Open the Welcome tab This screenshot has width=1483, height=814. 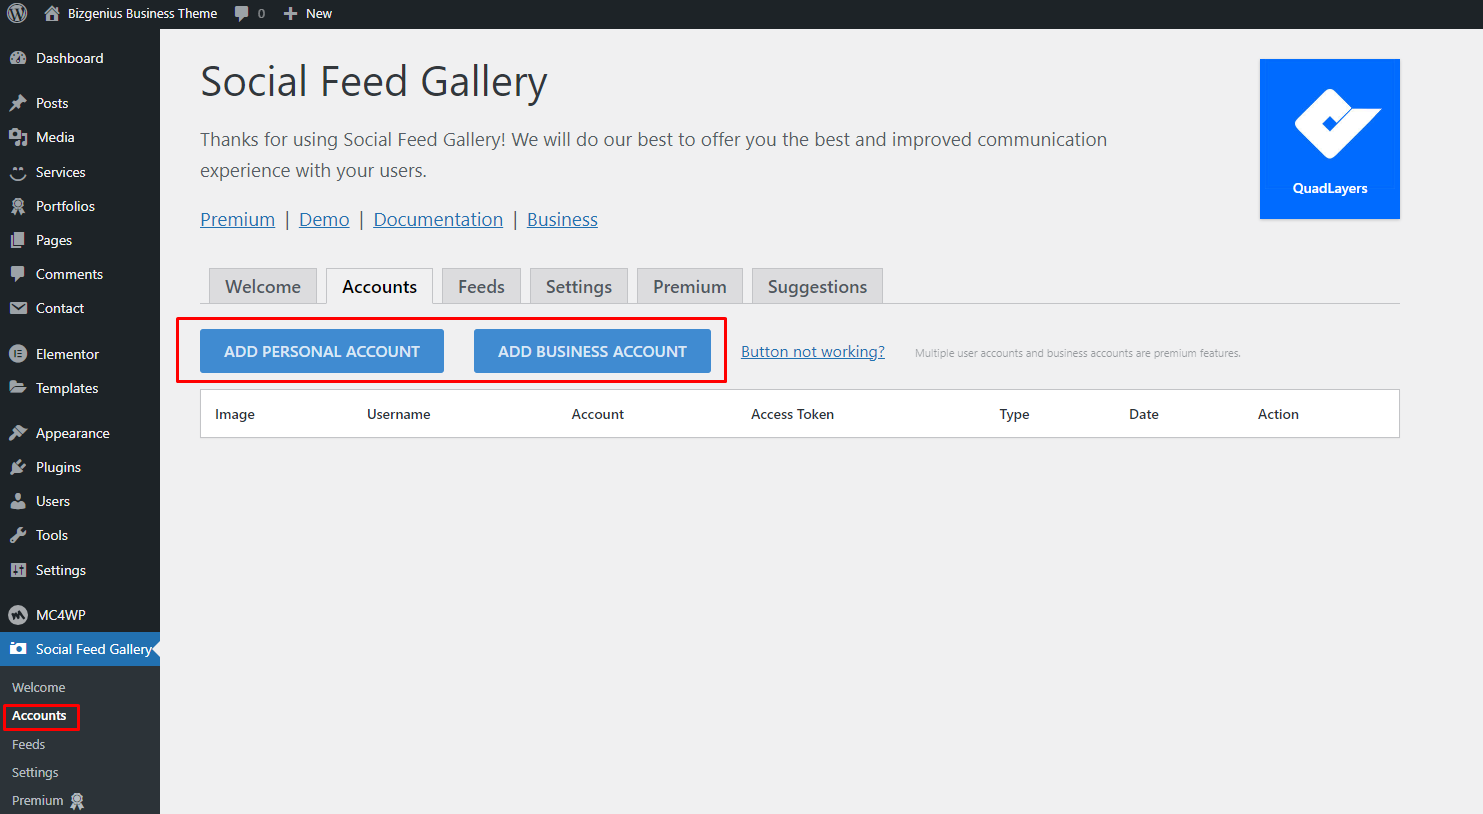tap(263, 286)
